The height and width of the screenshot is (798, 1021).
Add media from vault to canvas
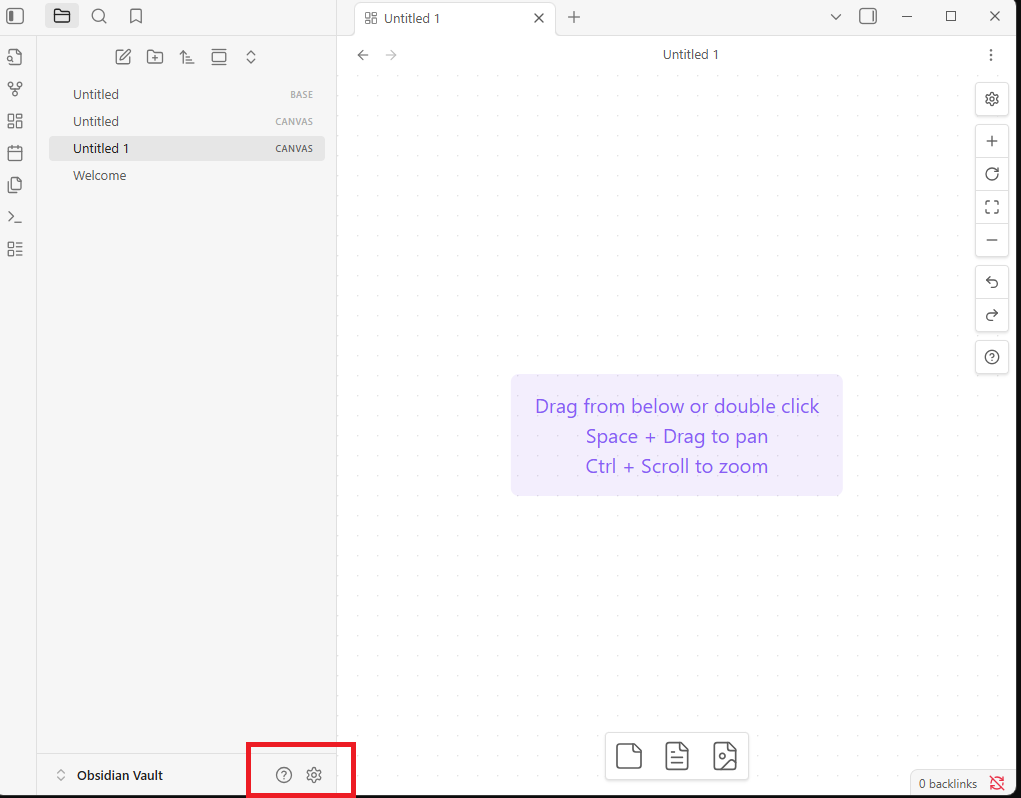pyautogui.click(x=725, y=756)
